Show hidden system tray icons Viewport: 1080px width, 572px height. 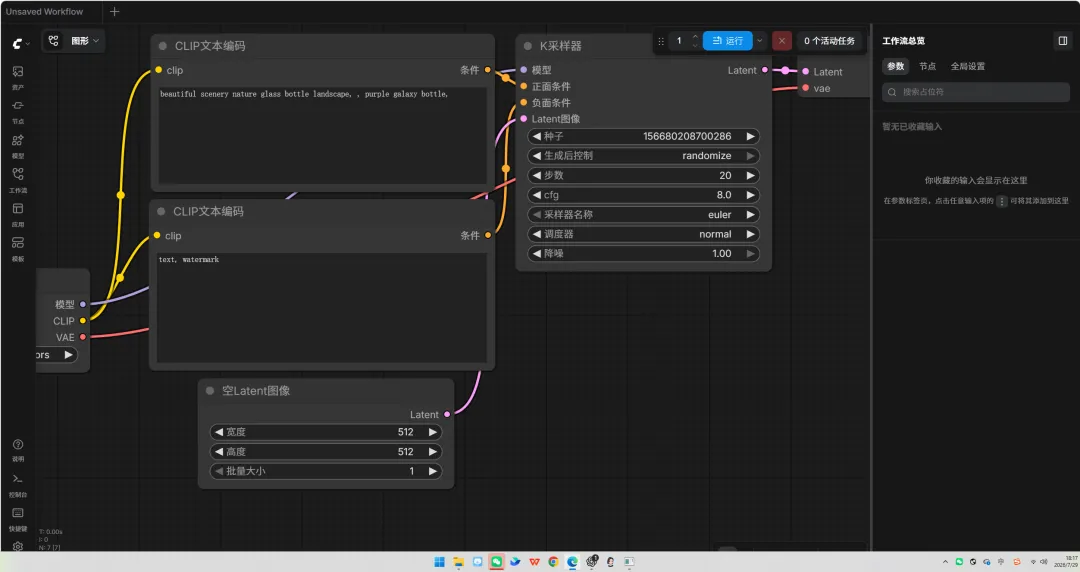(945, 562)
